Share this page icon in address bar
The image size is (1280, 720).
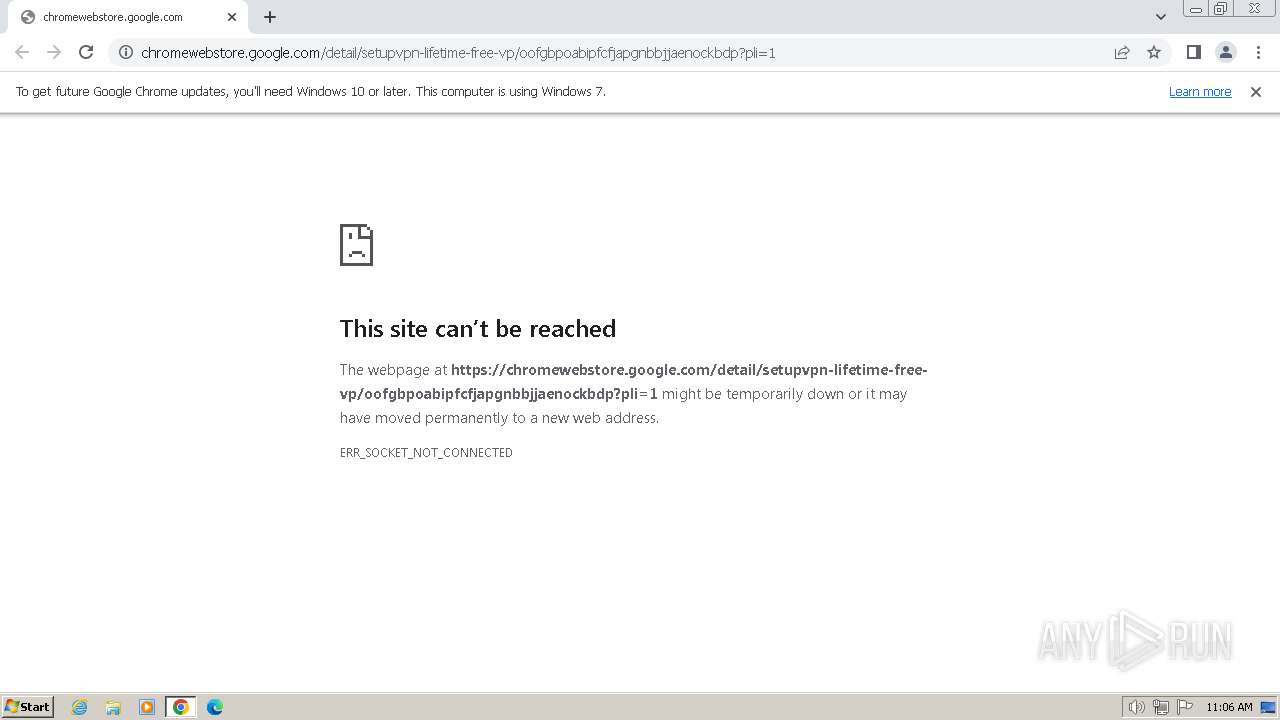click(1122, 52)
